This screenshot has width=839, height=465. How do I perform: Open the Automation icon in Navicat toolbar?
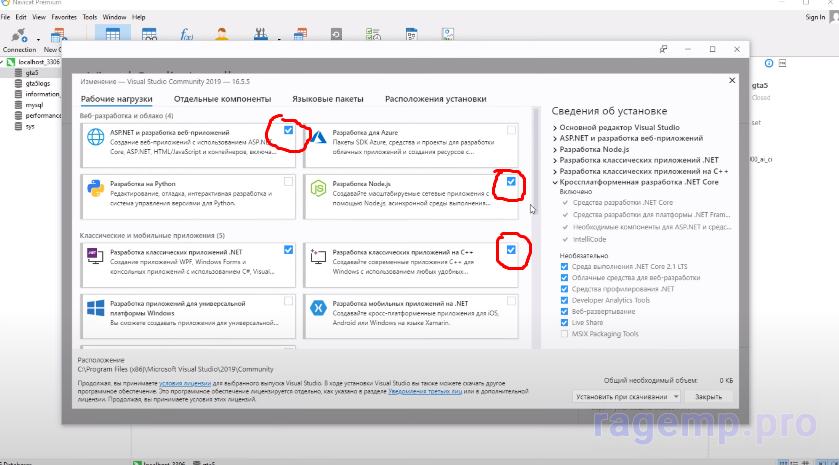pos(373,34)
